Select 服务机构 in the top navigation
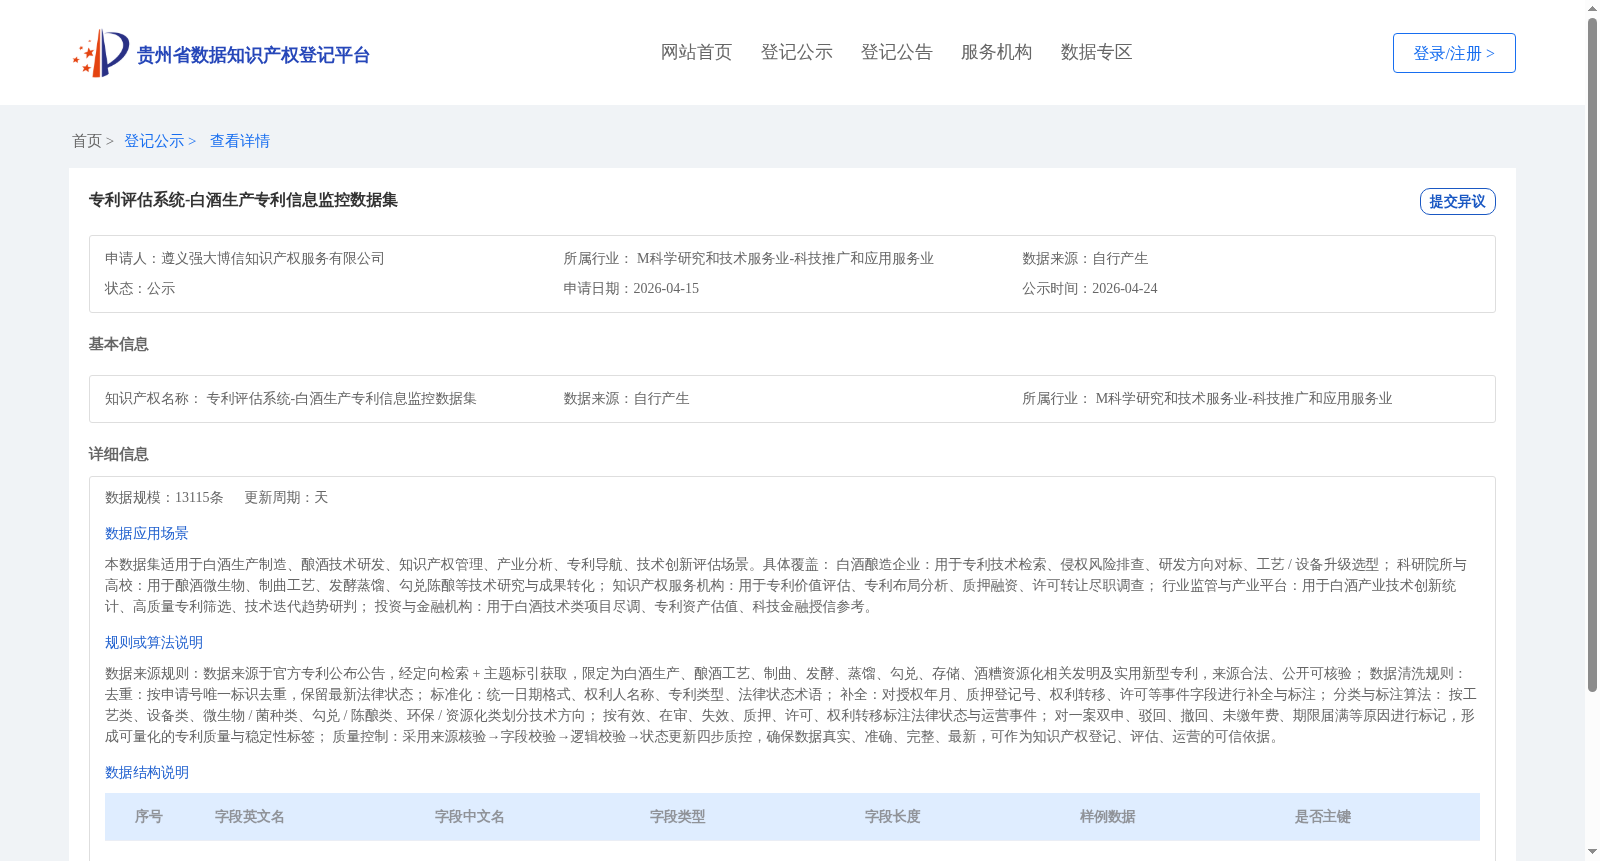1600x861 pixels. coord(996,52)
